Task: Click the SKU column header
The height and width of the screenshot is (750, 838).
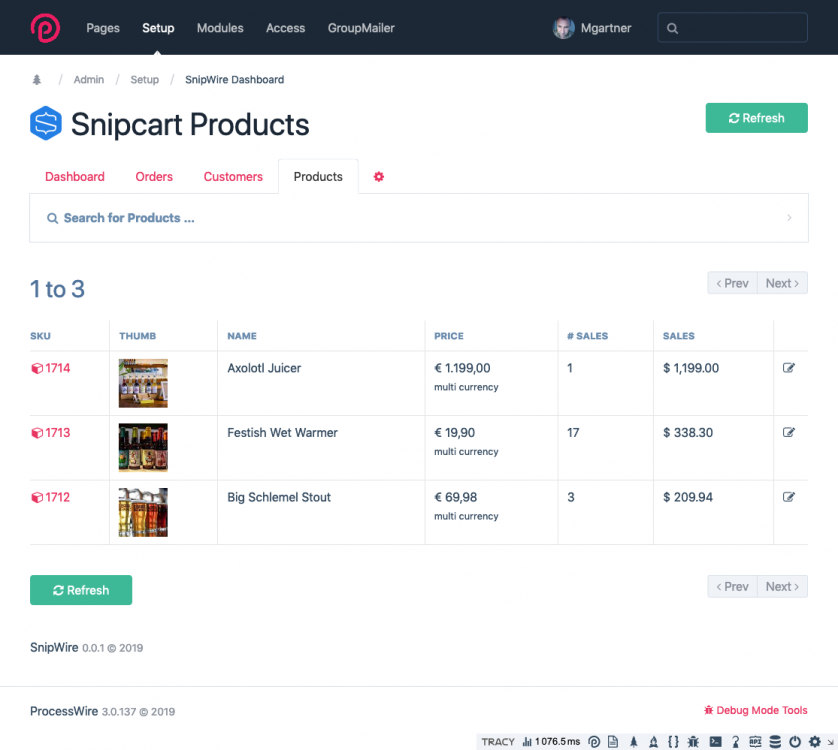Action: (x=40, y=336)
